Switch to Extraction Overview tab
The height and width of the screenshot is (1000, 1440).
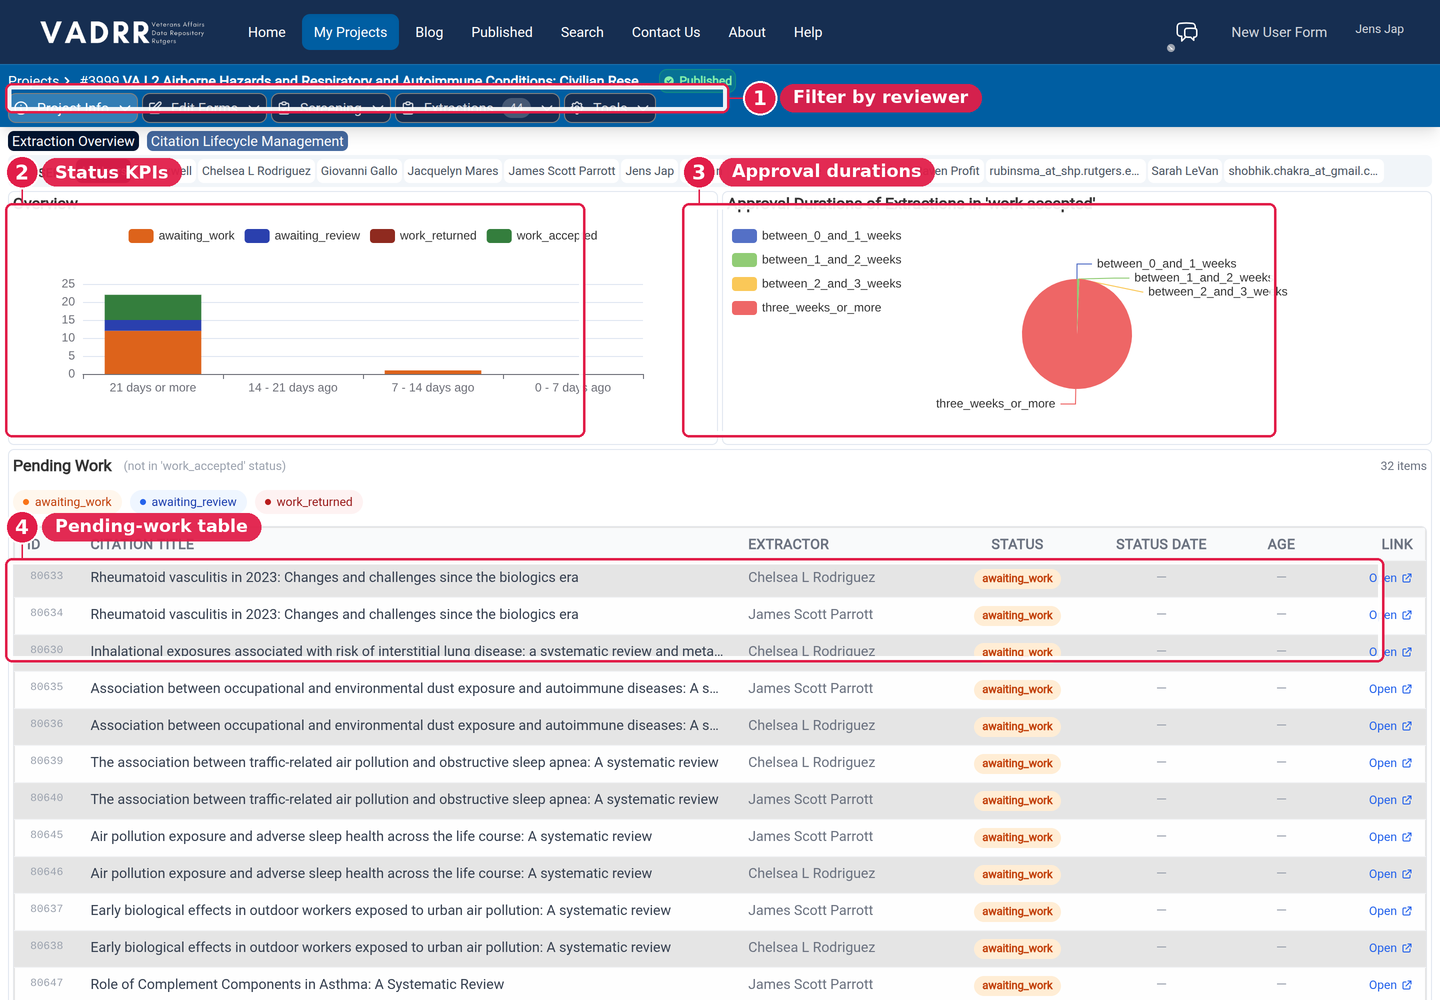pos(73,142)
